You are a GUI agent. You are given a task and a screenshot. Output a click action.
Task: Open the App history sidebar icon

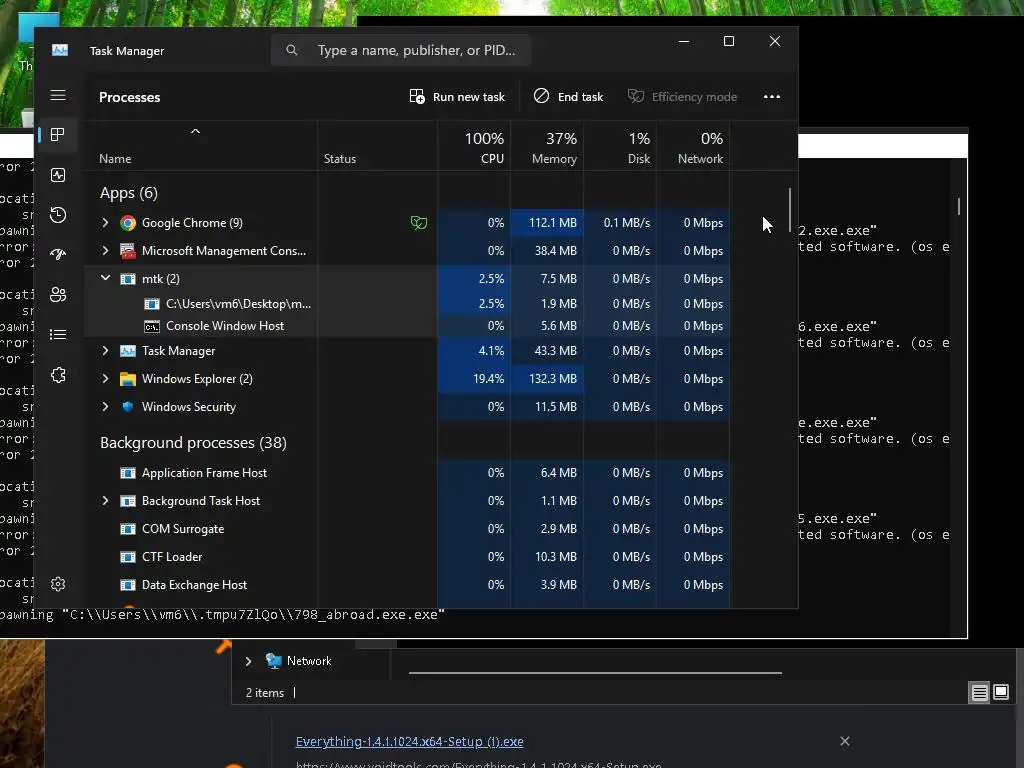[x=58, y=215]
